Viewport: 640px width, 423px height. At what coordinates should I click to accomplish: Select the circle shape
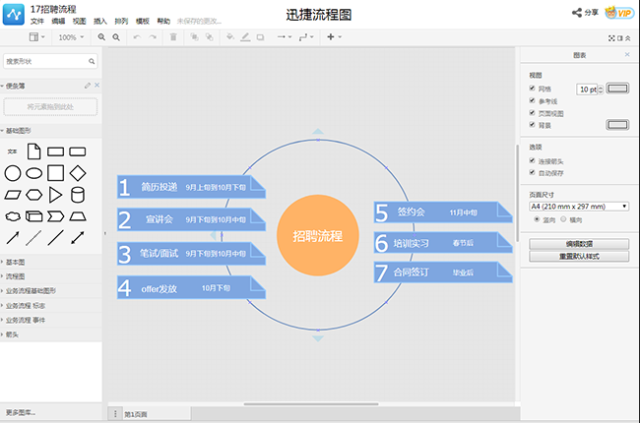(x=13, y=173)
